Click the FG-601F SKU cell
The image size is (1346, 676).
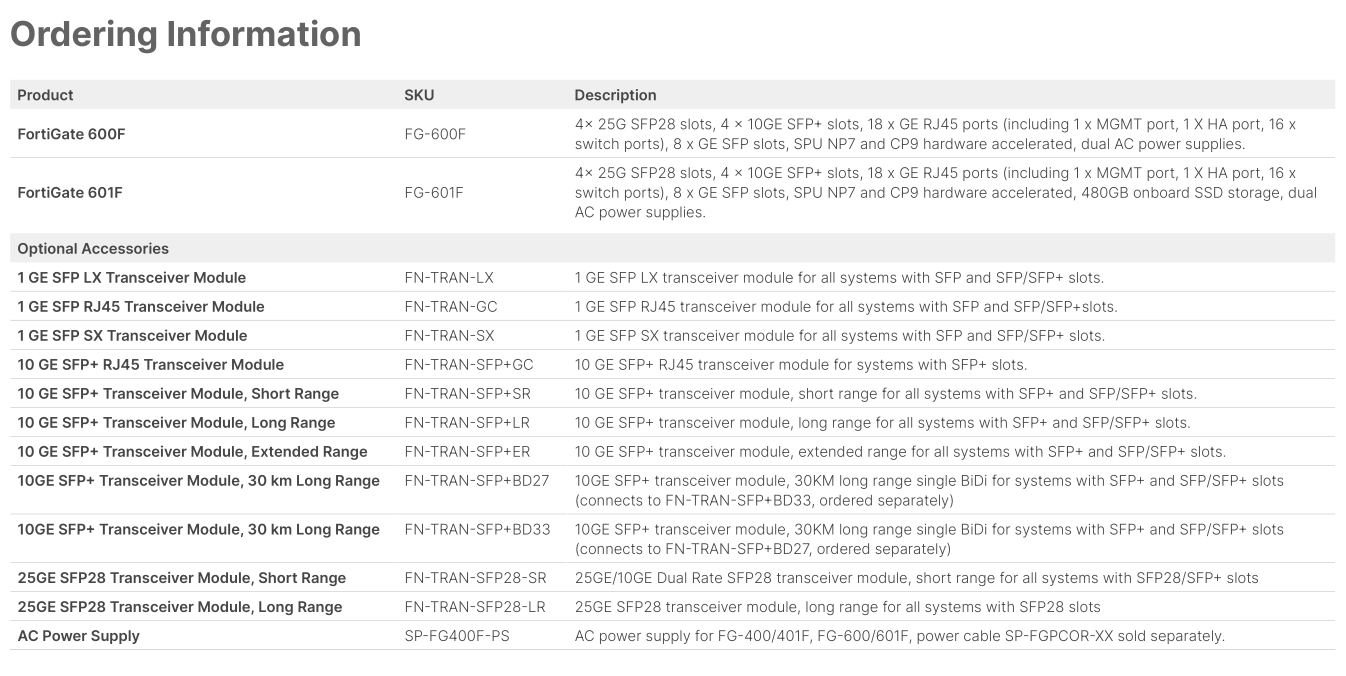[x=434, y=192]
